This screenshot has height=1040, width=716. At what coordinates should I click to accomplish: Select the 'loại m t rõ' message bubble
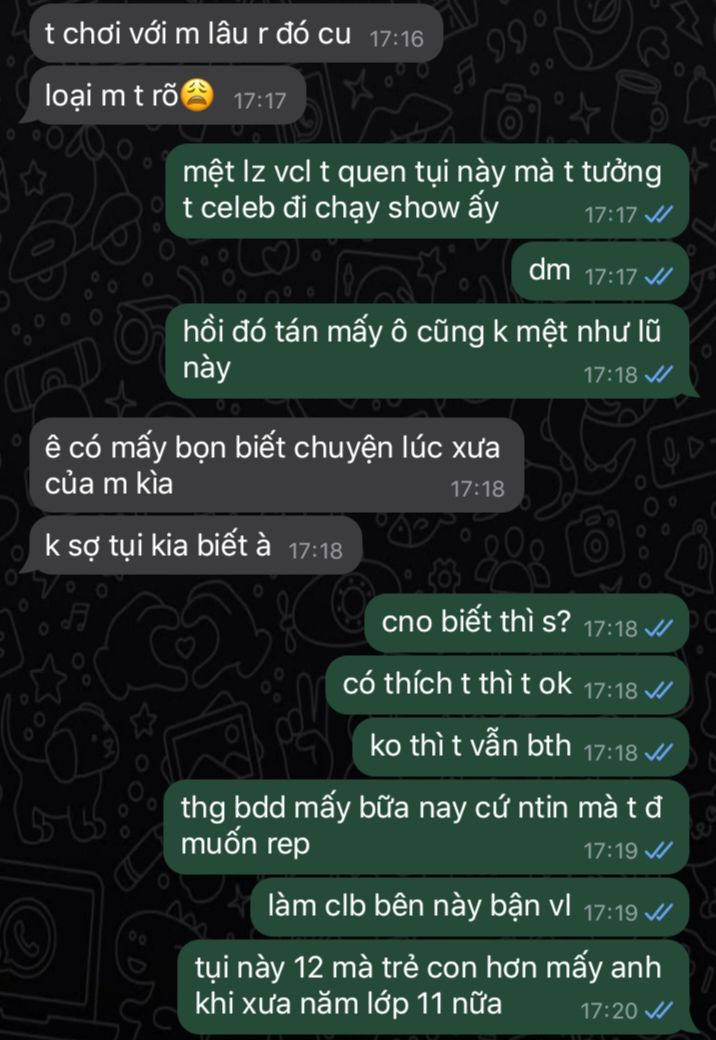(164, 95)
